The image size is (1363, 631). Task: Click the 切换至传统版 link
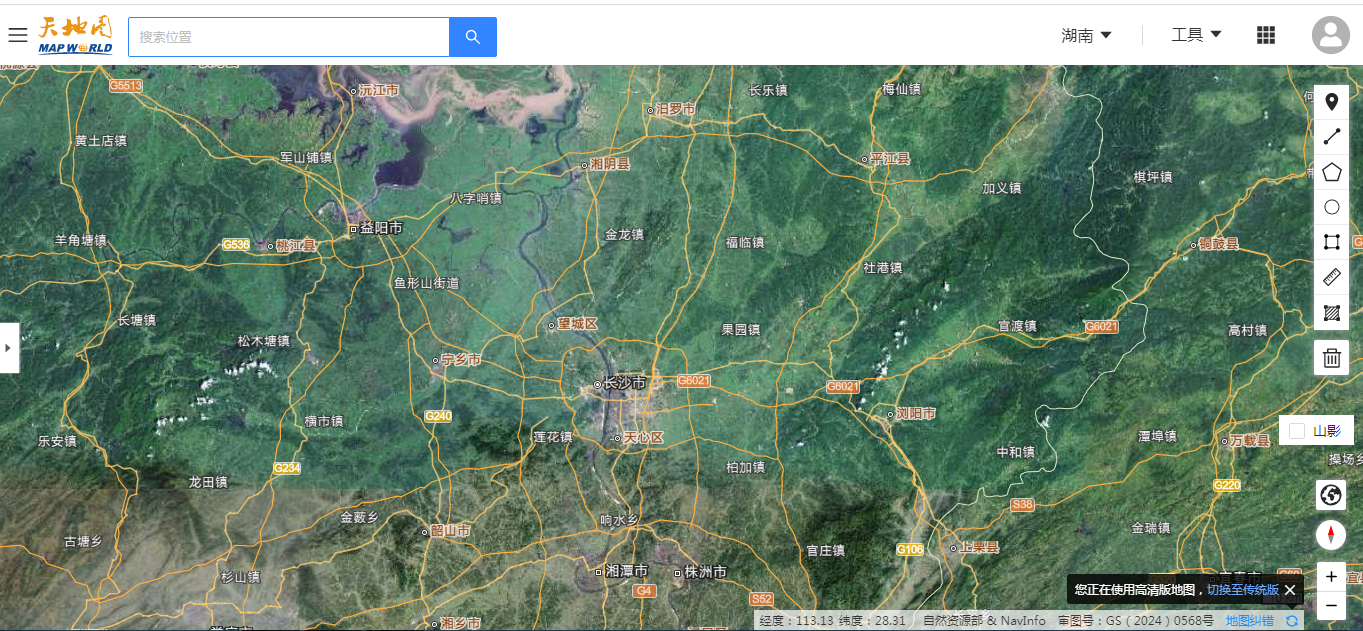[1242, 590]
